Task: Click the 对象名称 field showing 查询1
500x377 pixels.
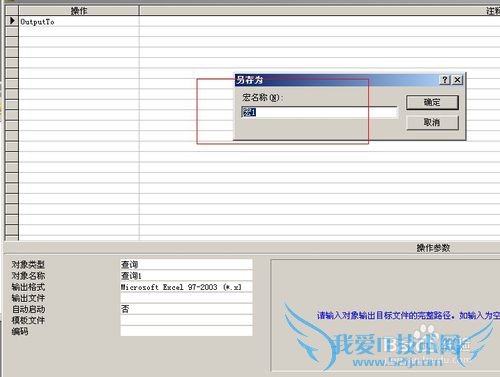Action: pos(186,276)
